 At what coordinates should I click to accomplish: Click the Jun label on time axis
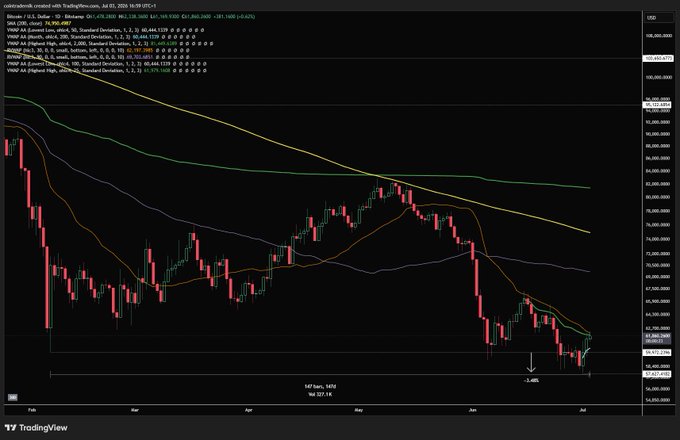472,410
